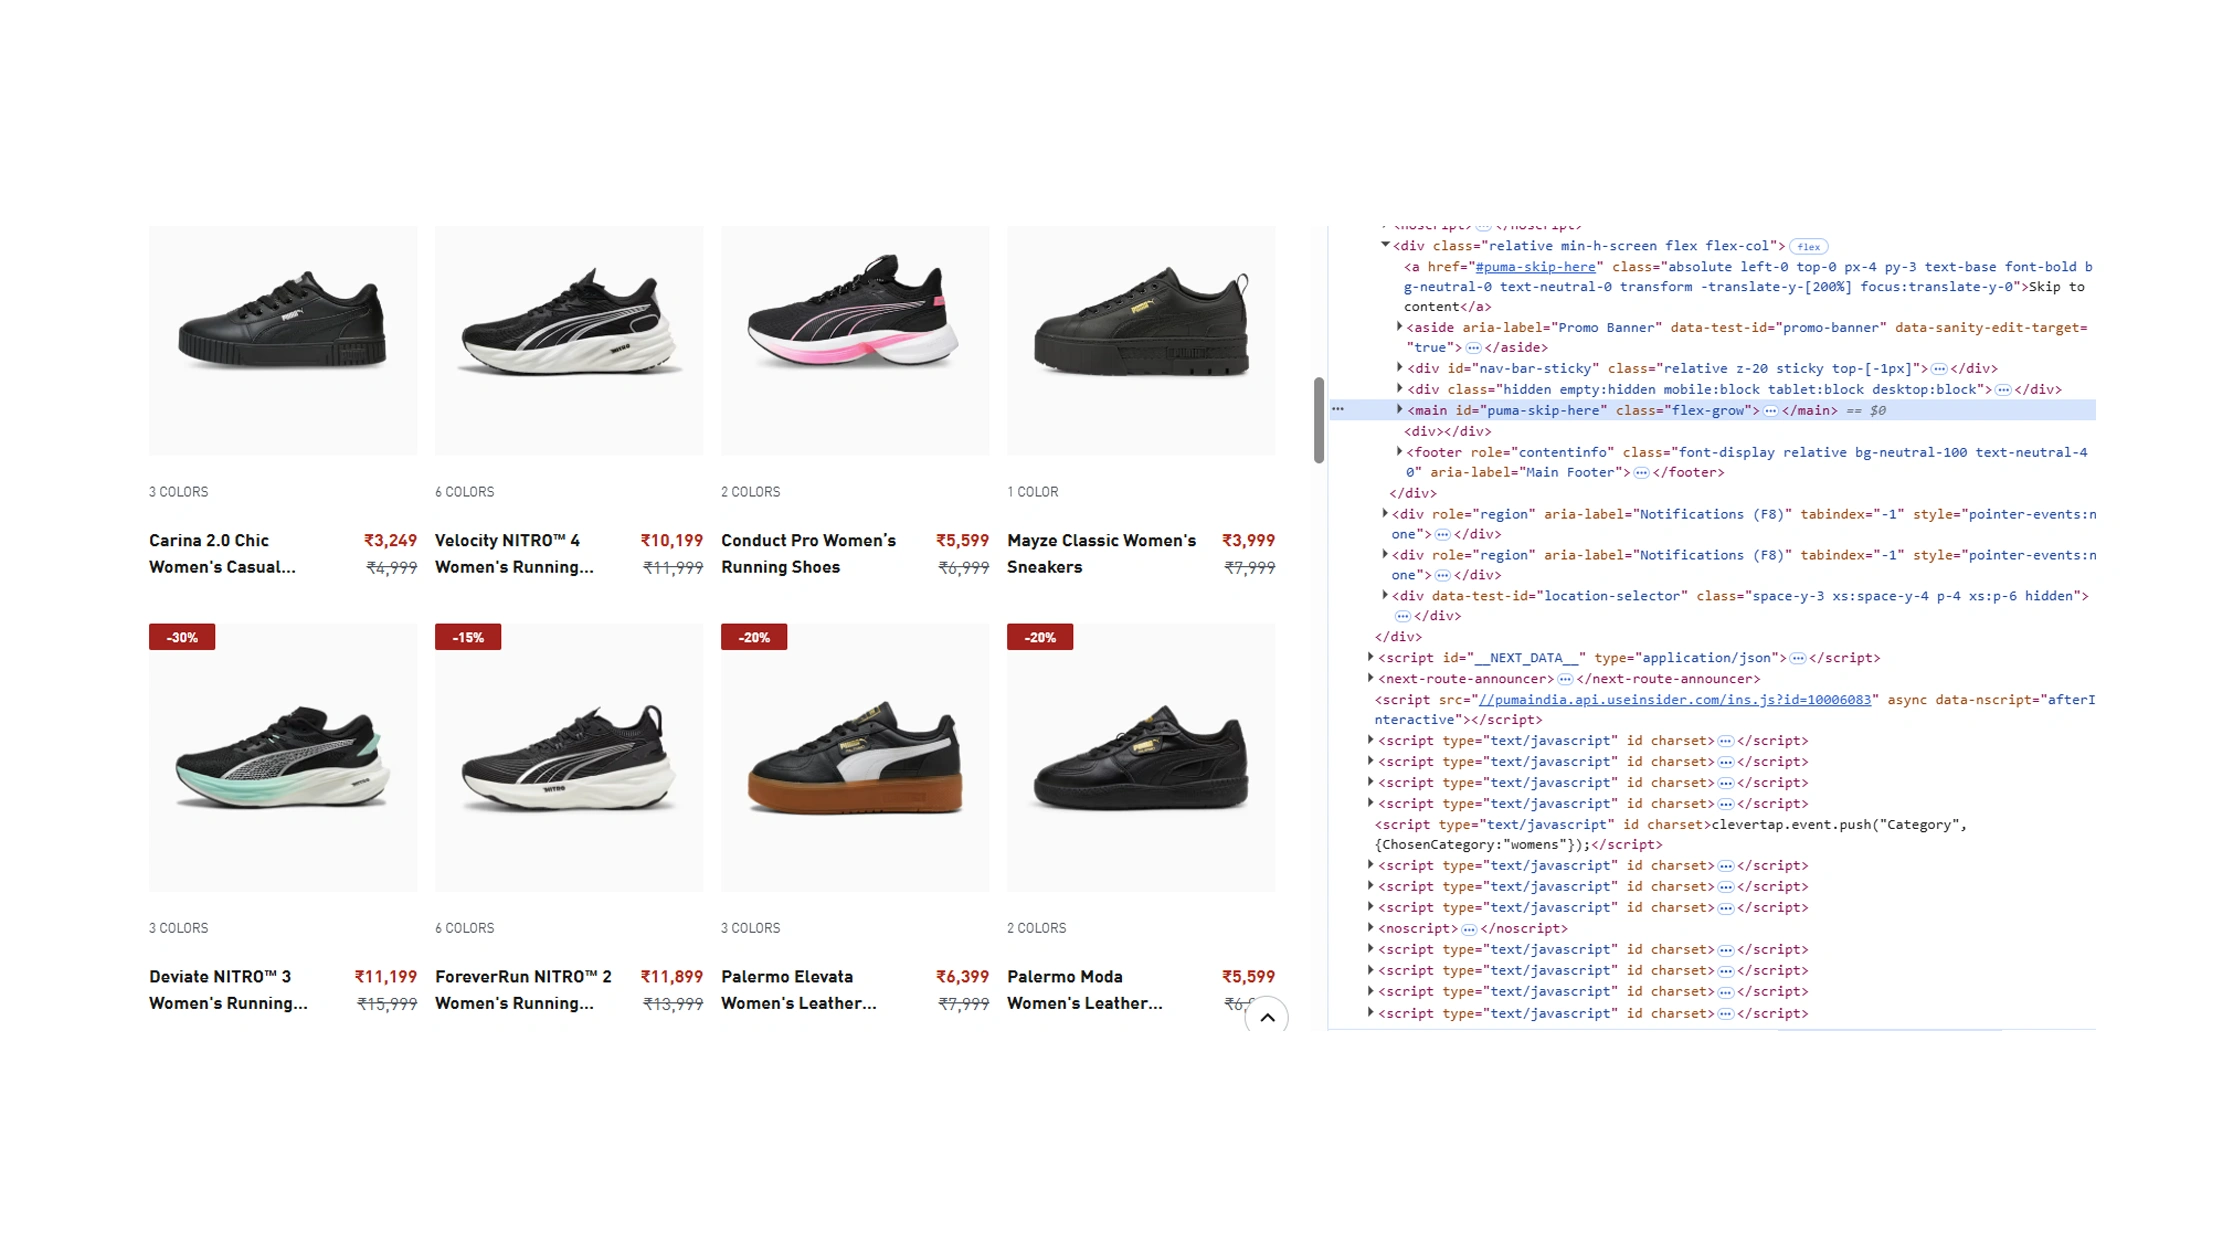Expand the __NEXT_DATA__ script node
The width and height of the screenshot is (2223, 1257).
pos(1371,657)
